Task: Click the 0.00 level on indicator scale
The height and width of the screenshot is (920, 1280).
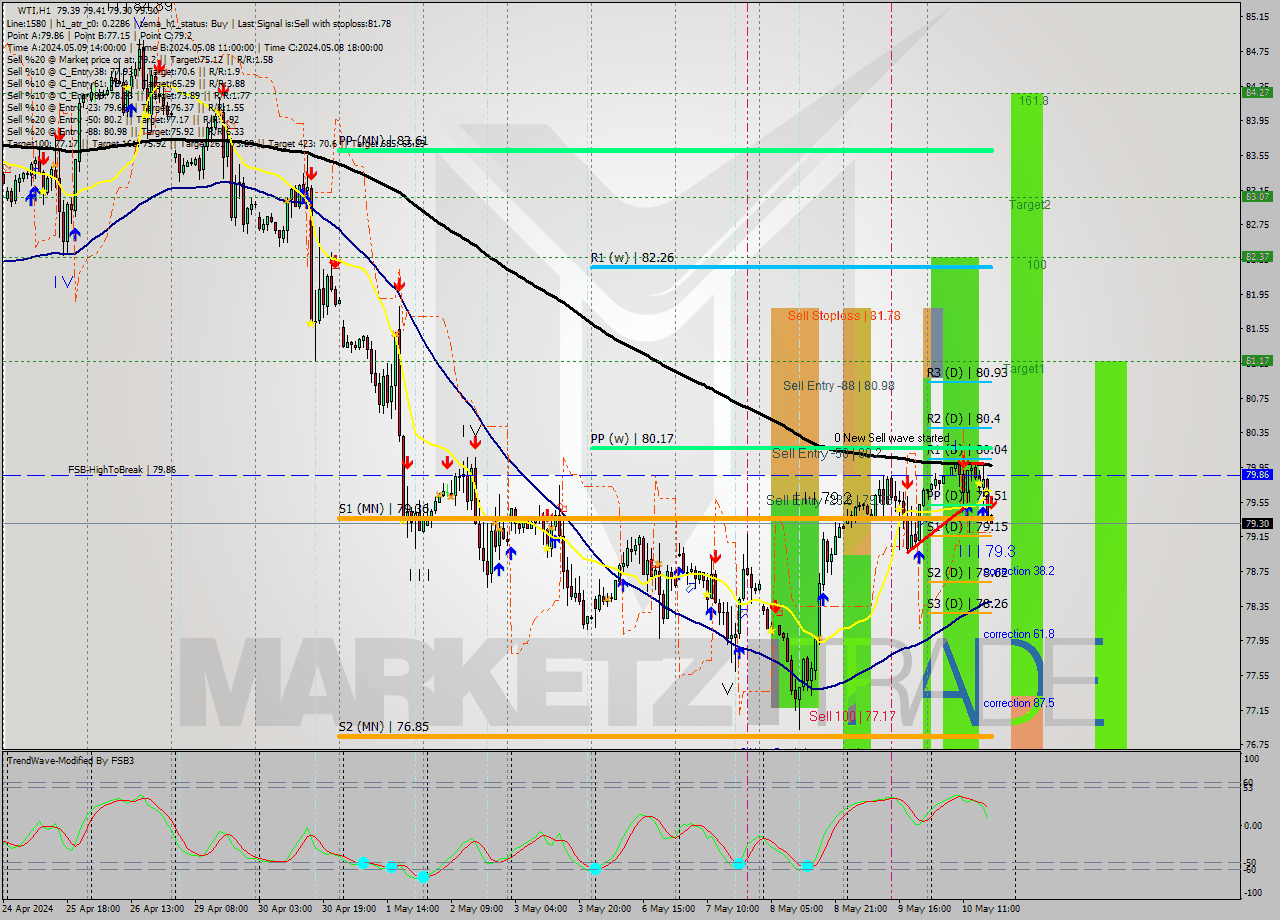Action: click(x=1255, y=825)
